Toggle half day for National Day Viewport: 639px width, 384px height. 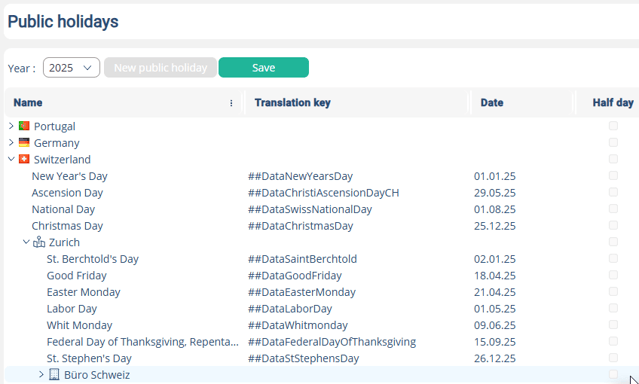pos(613,208)
